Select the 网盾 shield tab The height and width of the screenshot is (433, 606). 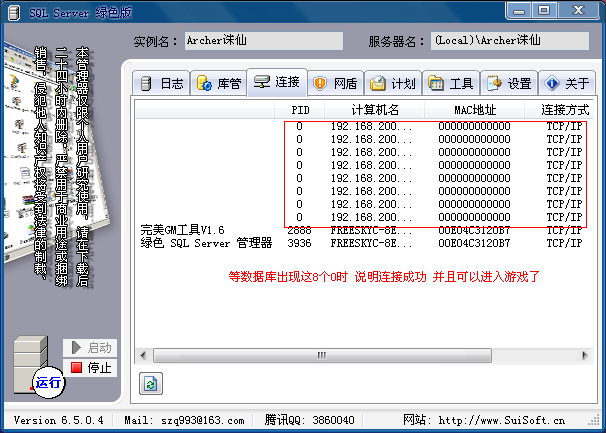(335, 83)
